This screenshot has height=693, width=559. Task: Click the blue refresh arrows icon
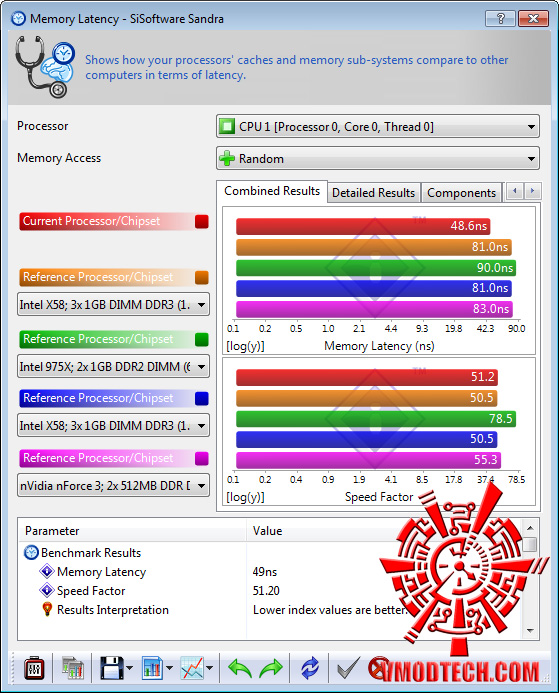tap(310, 668)
